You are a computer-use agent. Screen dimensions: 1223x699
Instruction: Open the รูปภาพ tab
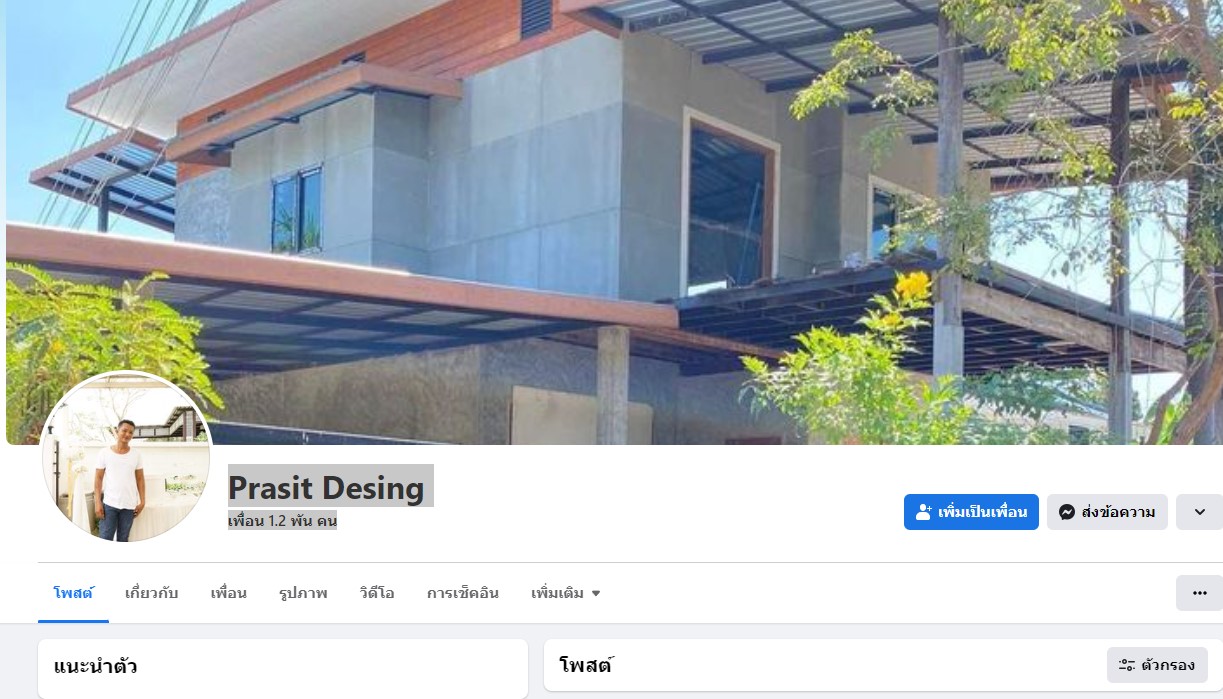(303, 593)
